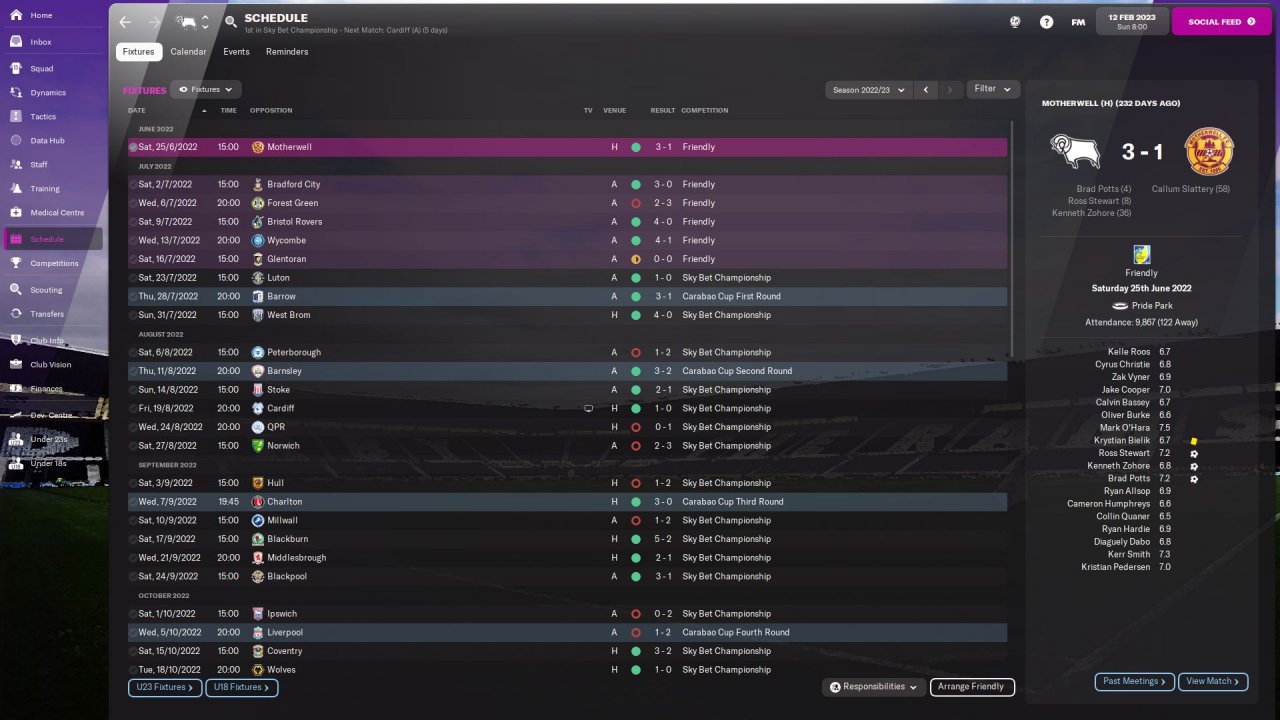
Task: Switch to the Calendar tab
Action: [x=188, y=52]
